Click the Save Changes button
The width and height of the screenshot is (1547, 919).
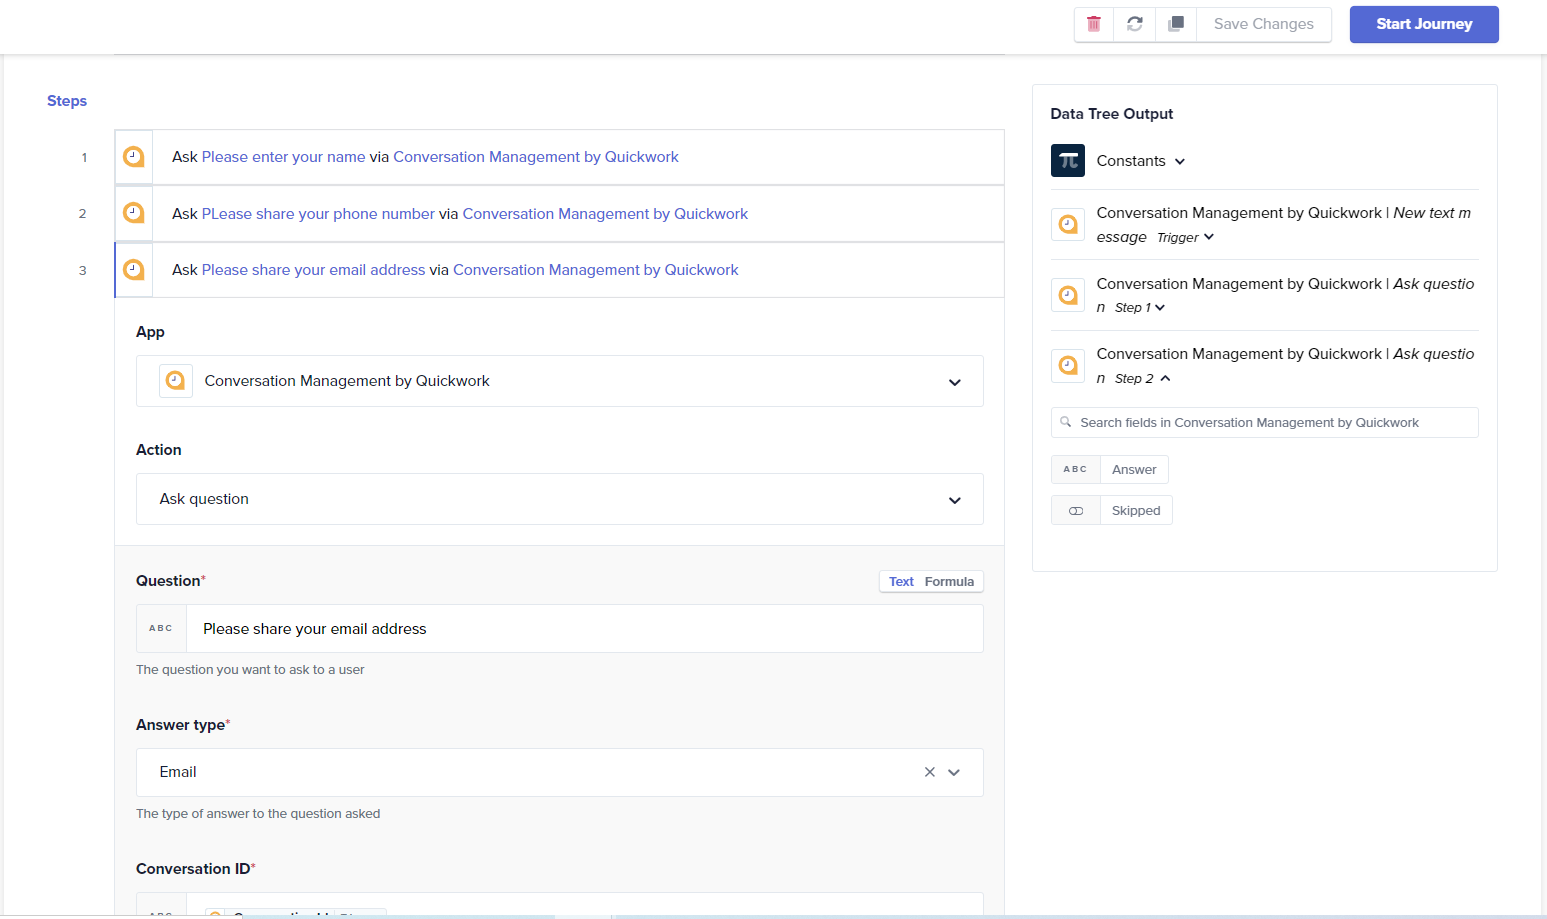point(1264,24)
